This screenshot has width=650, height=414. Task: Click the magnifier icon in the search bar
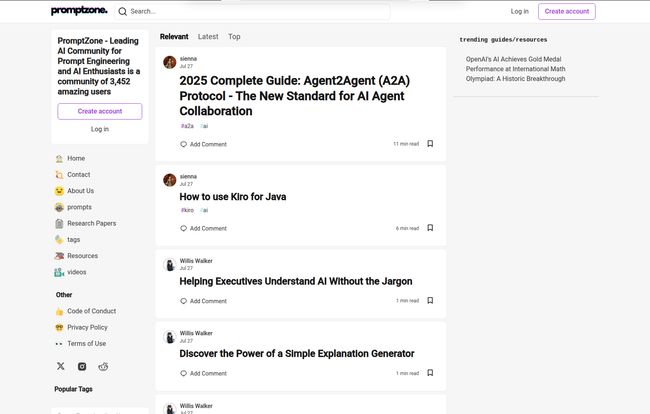(123, 12)
